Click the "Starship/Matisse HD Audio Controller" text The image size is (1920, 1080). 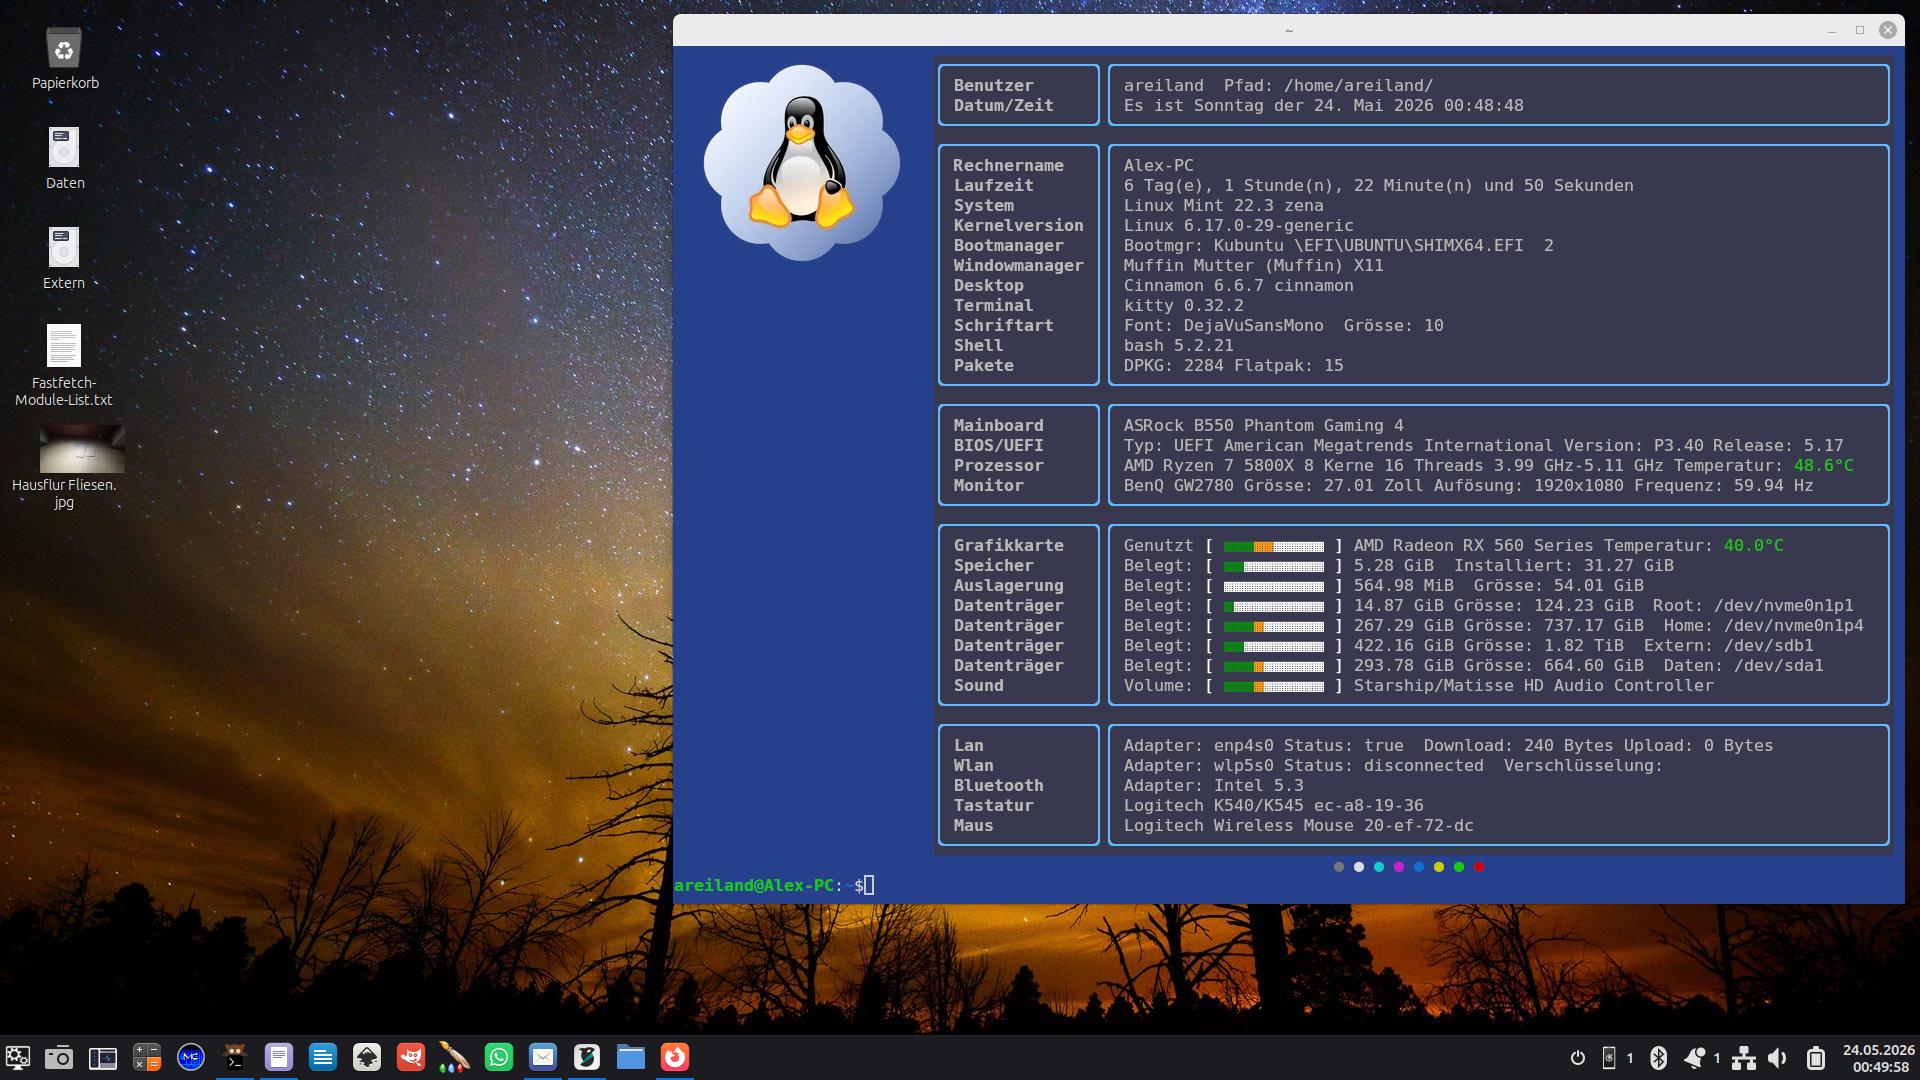[1533, 686]
